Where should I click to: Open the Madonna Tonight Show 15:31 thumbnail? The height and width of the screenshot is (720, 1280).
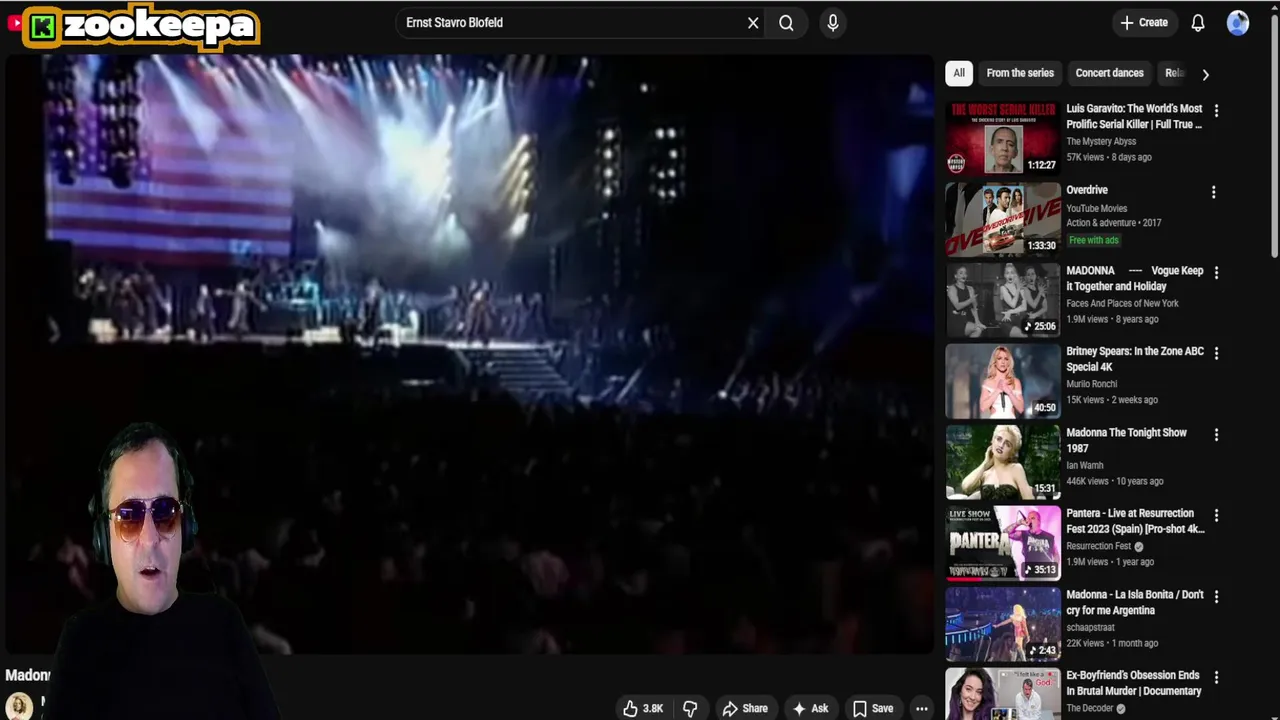(1003, 462)
